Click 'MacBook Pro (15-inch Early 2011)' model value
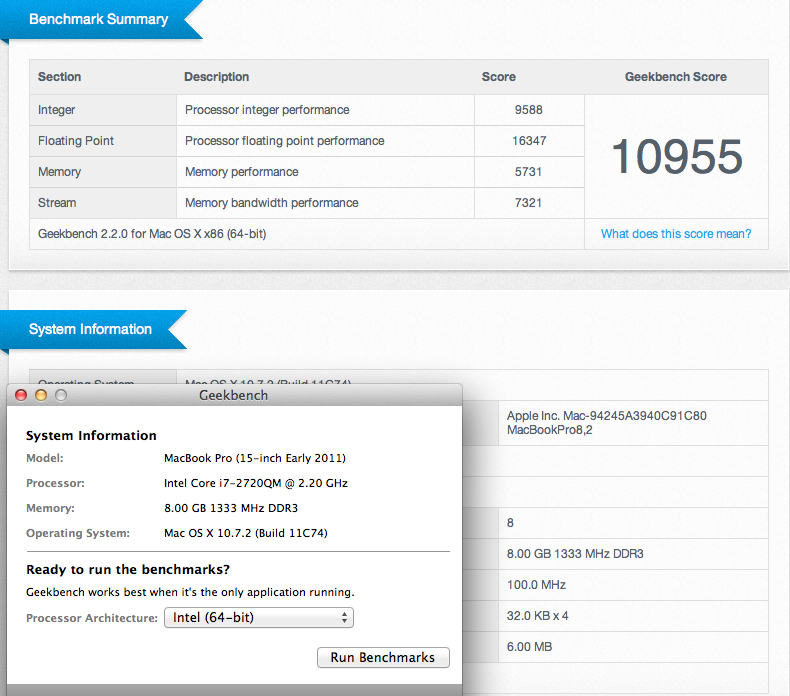790x696 pixels. pos(255,458)
